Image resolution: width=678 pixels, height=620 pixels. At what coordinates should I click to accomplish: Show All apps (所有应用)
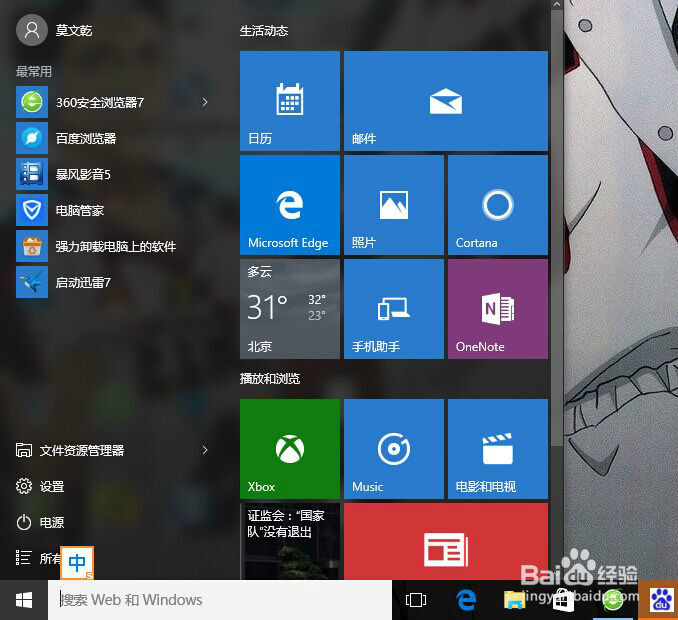tap(37, 558)
